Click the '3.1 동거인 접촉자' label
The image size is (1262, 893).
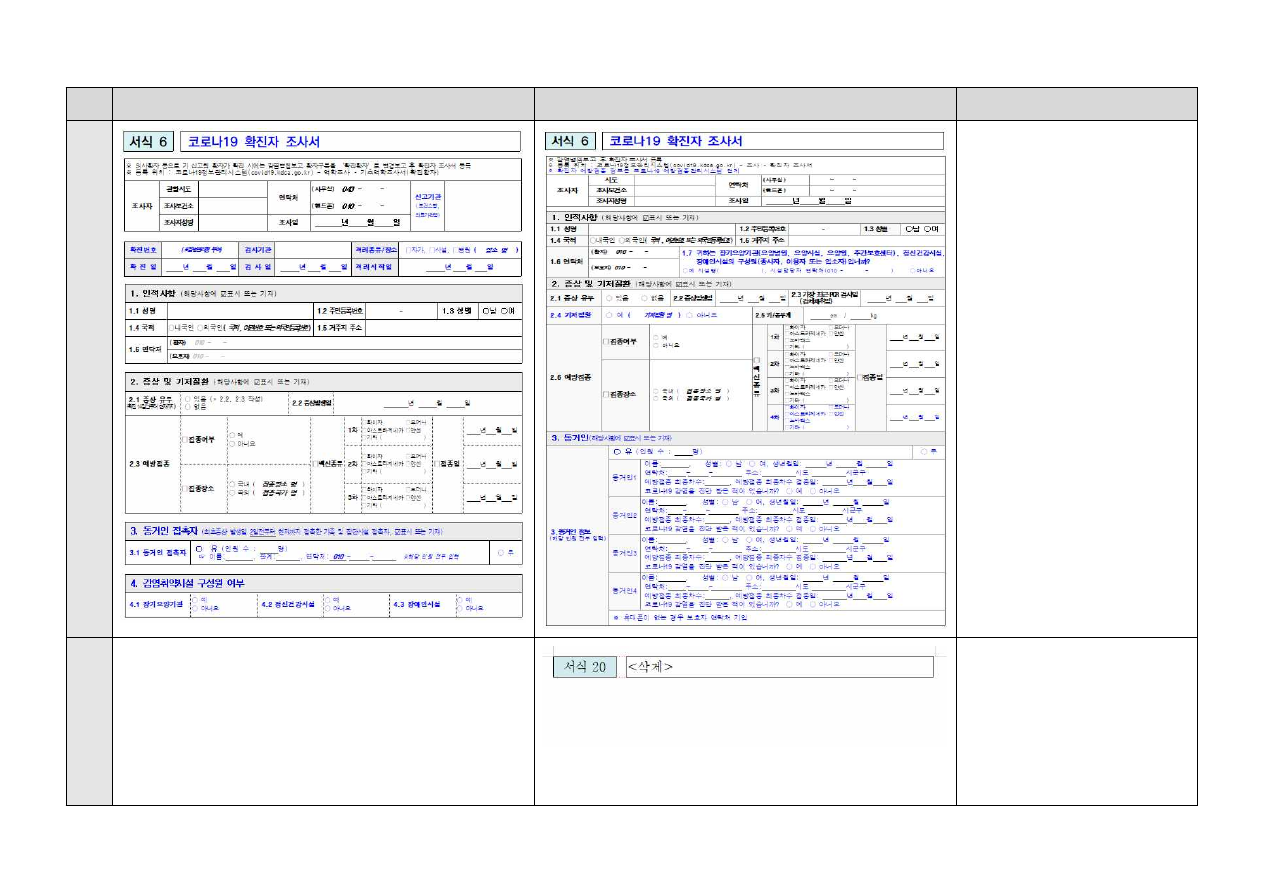tap(158, 552)
